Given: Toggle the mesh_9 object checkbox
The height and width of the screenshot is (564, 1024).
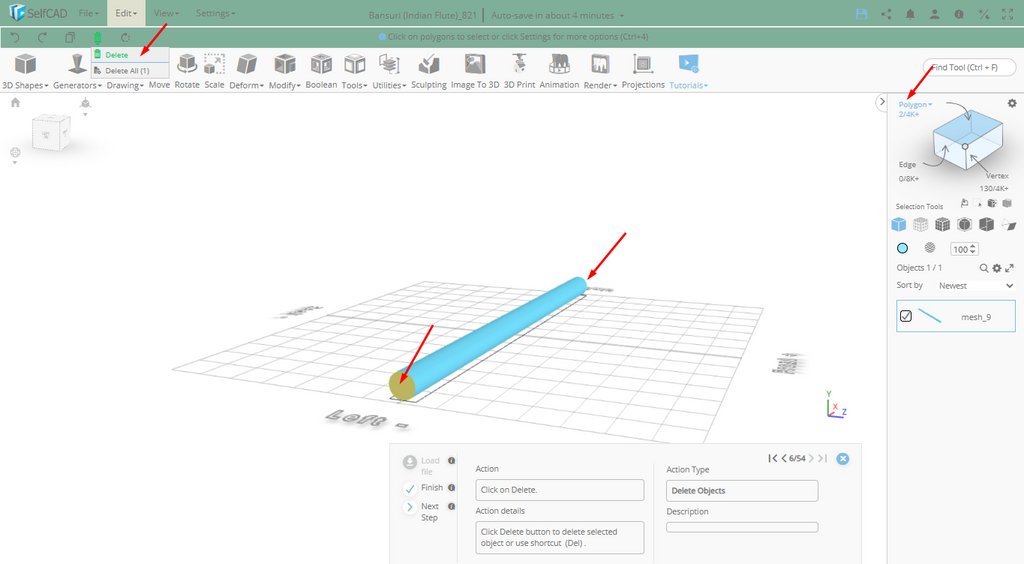Looking at the screenshot, I should pos(906,316).
